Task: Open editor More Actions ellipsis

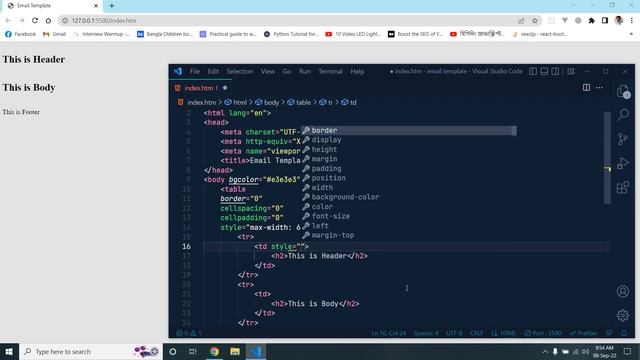Action: [599, 87]
